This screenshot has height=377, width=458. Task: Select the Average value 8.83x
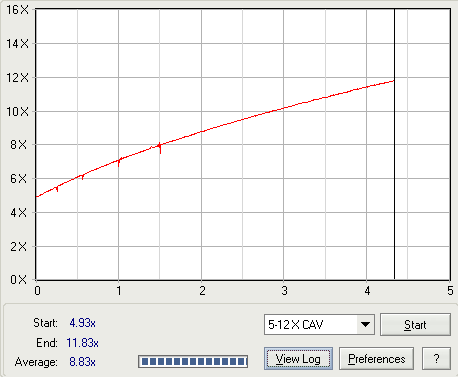(x=82, y=362)
